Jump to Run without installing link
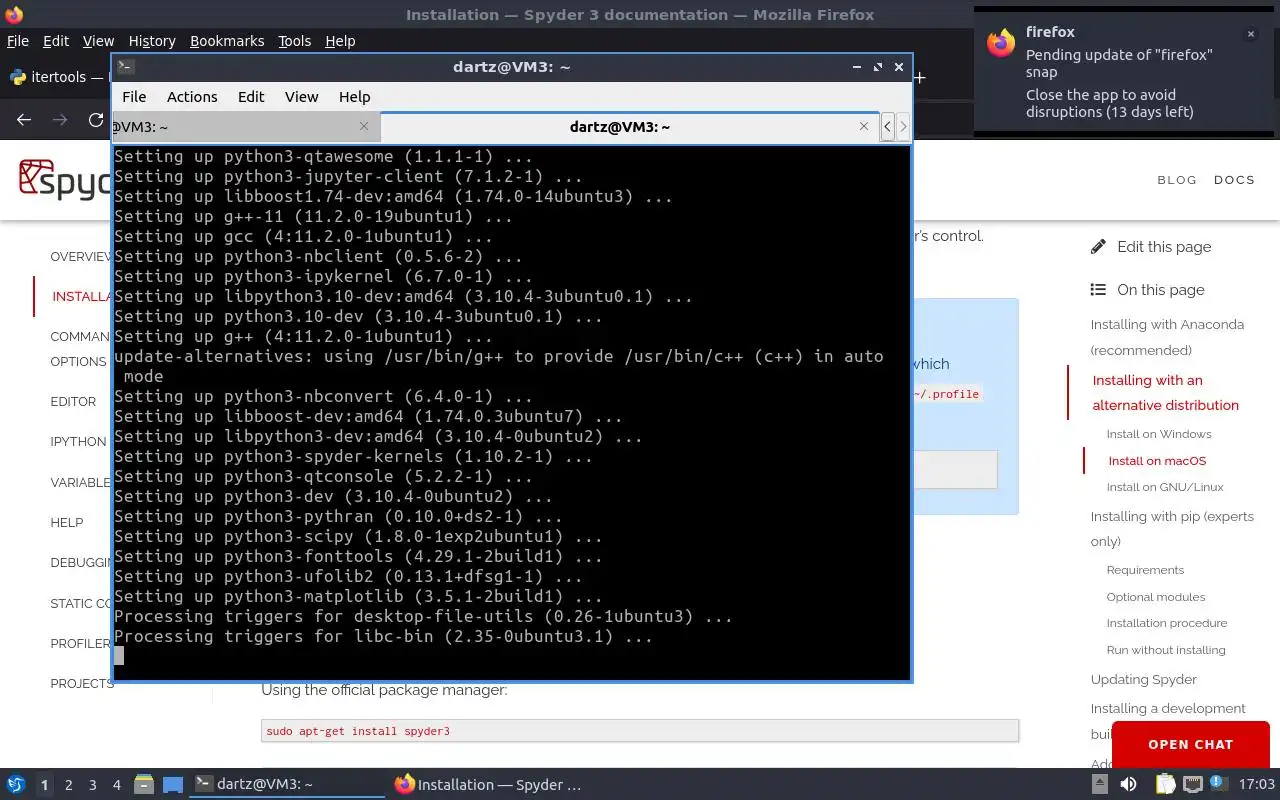 tap(1165, 650)
